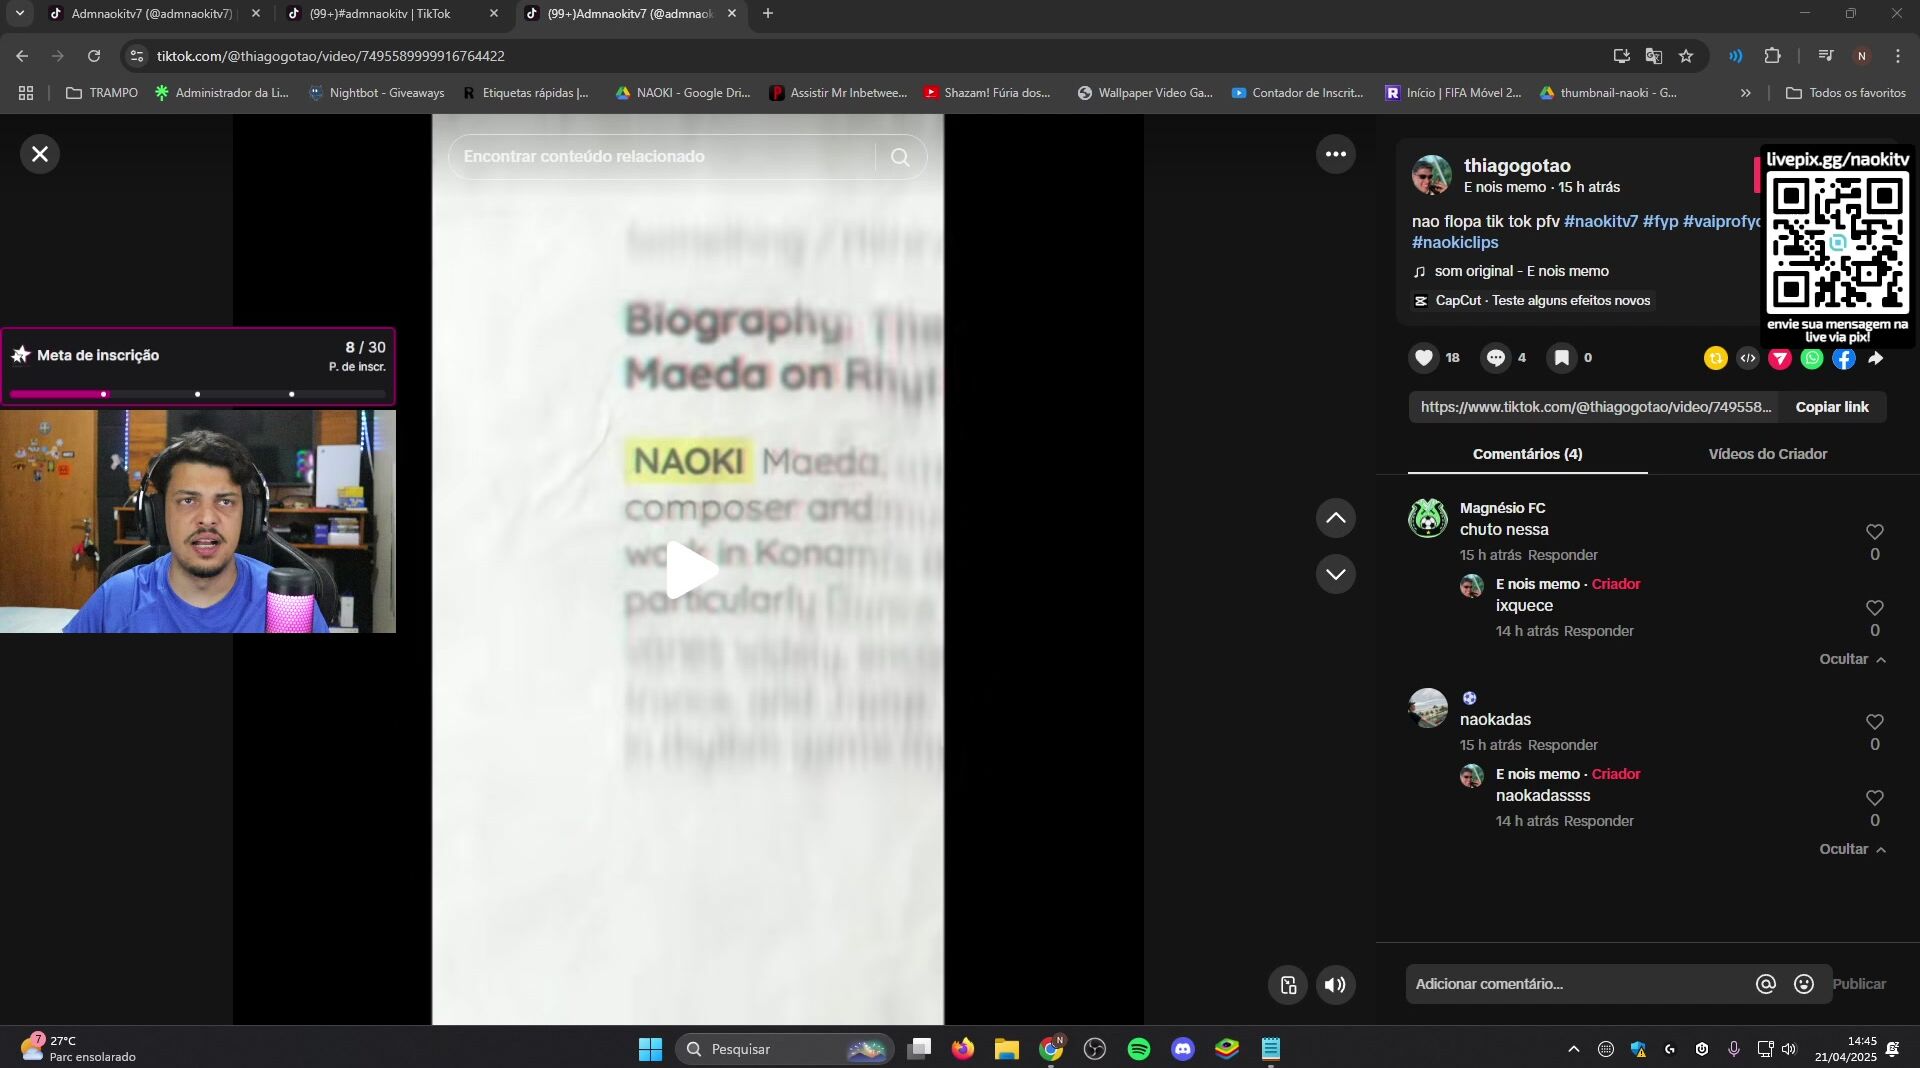Close the TikTok video viewer
The height and width of the screenshot is (1068, 1920).
pyautogui.click(x=40, y=154)
